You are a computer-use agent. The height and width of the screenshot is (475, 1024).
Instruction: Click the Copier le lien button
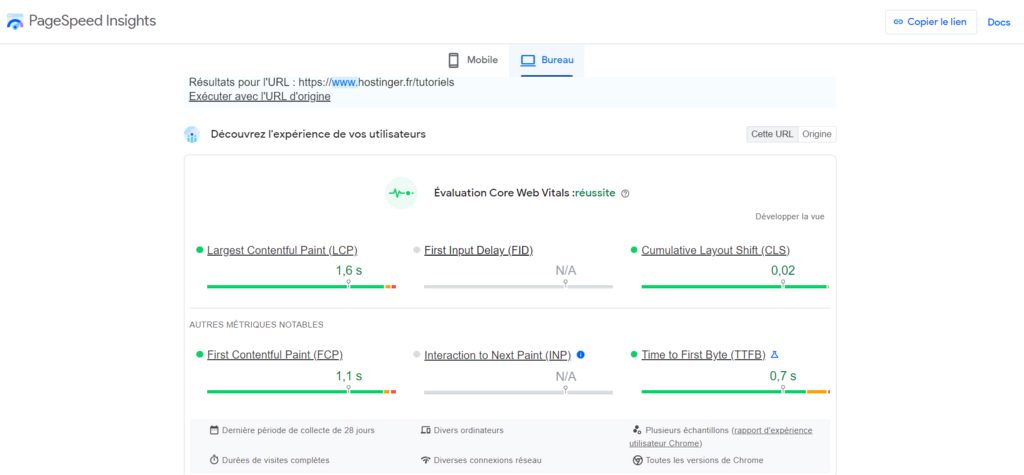click(x=931, y=22)
